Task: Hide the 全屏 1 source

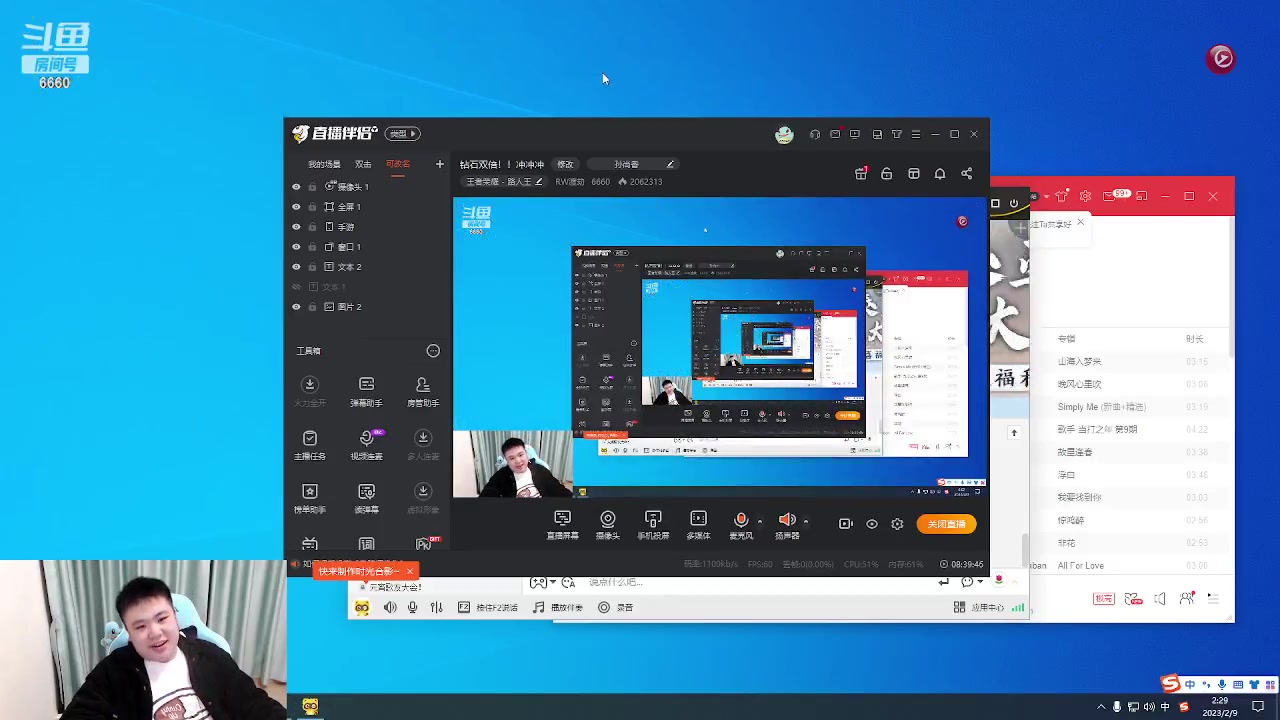Action: coord(296,207)
